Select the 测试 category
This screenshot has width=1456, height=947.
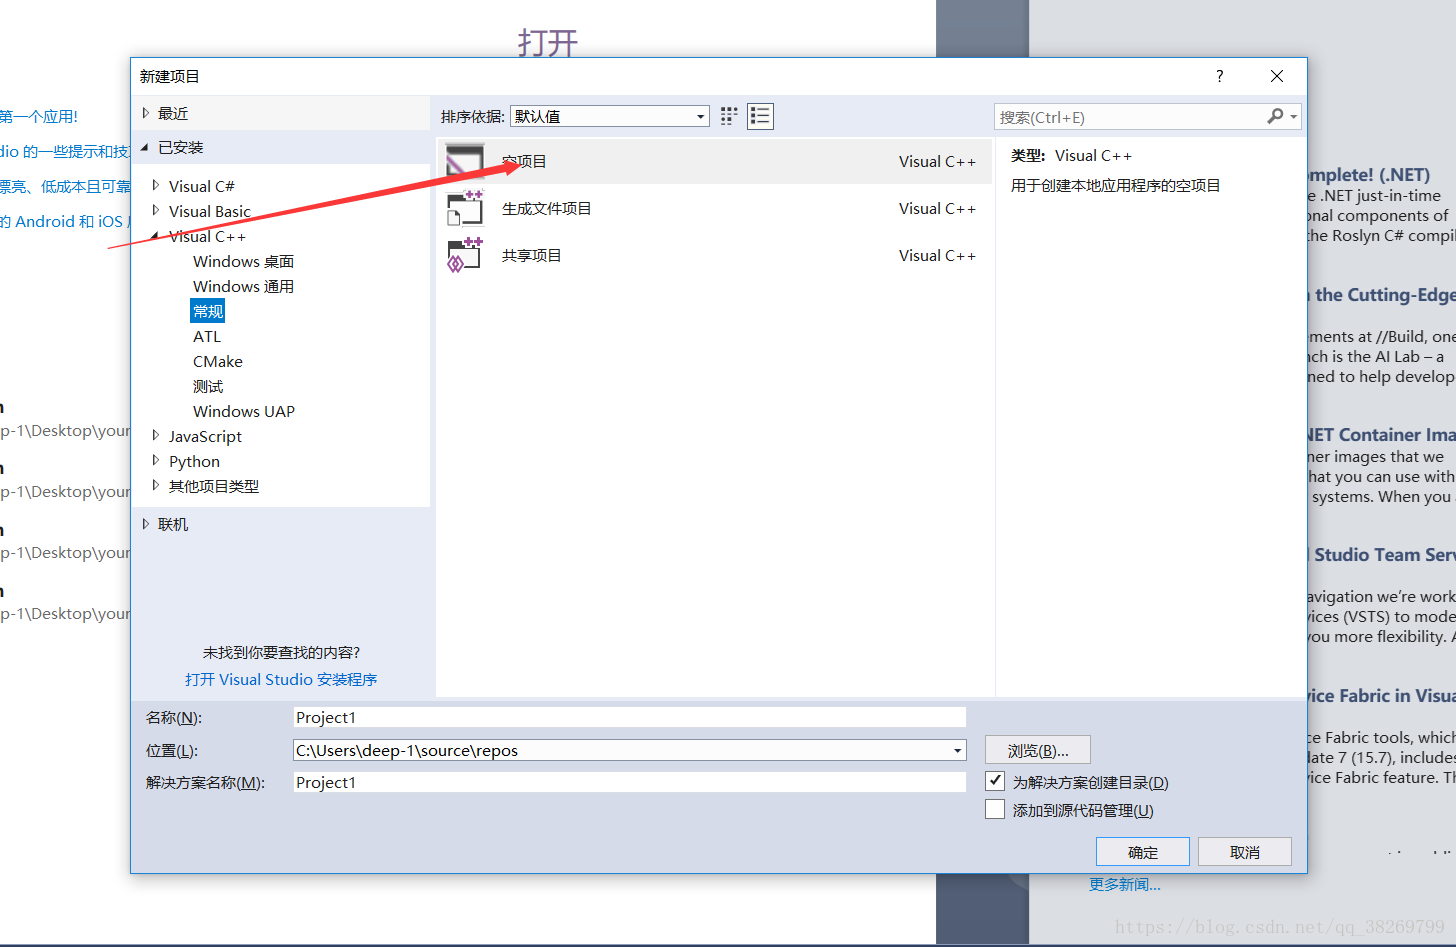point(208,386)
